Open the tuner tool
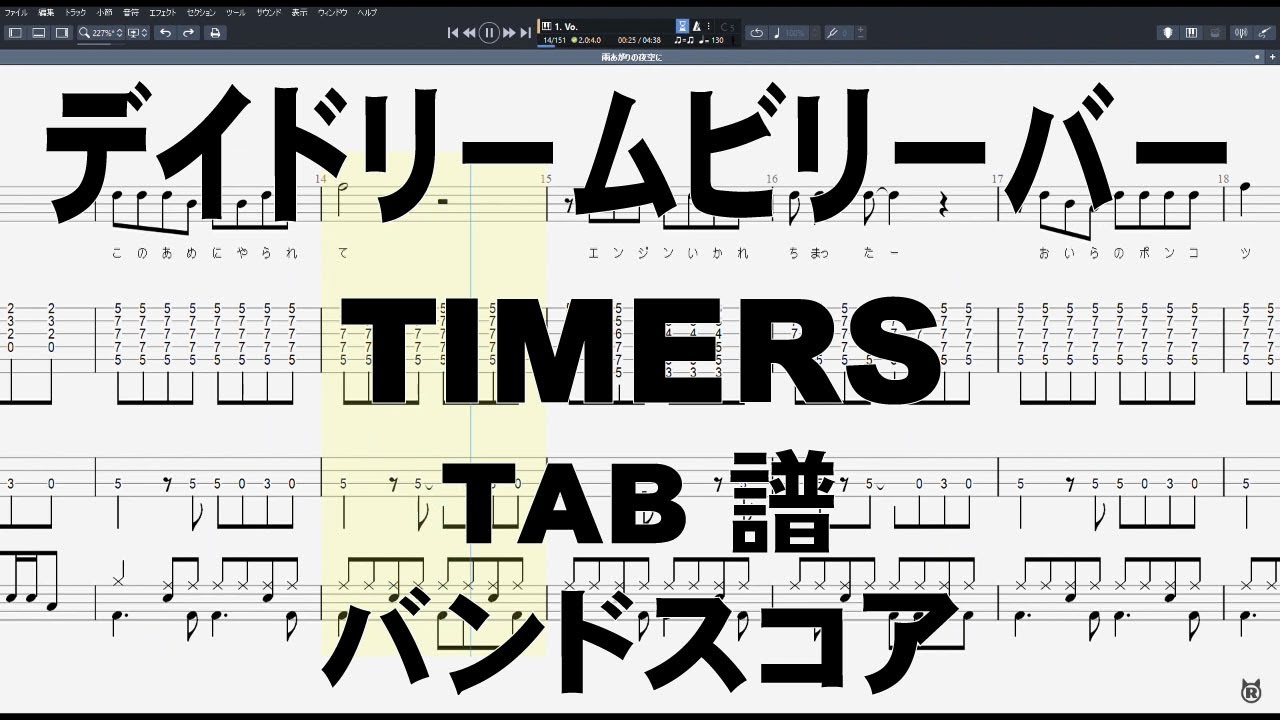1280x720 pixels. coord(1242,33)
